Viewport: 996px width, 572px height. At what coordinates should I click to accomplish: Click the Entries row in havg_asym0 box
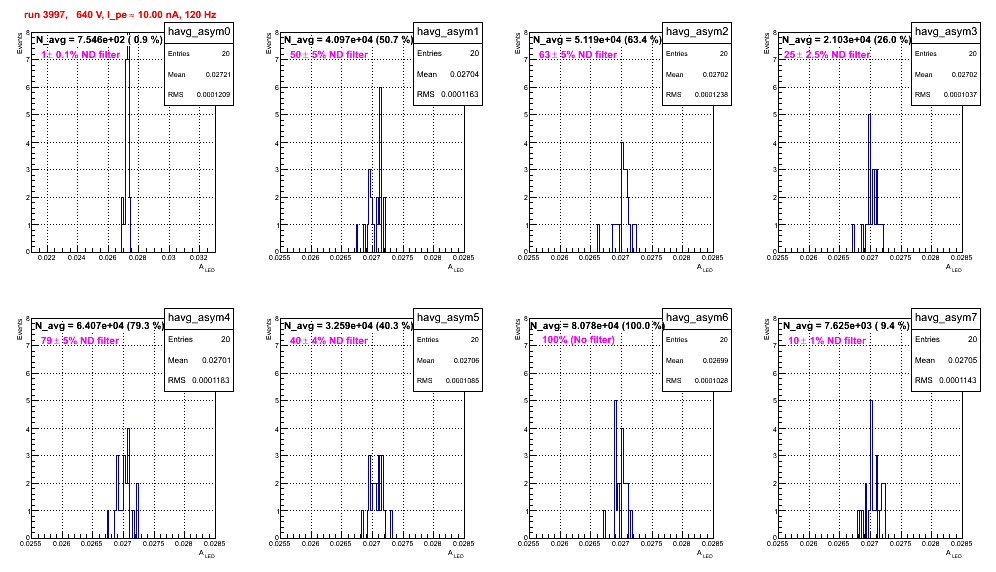199,54
